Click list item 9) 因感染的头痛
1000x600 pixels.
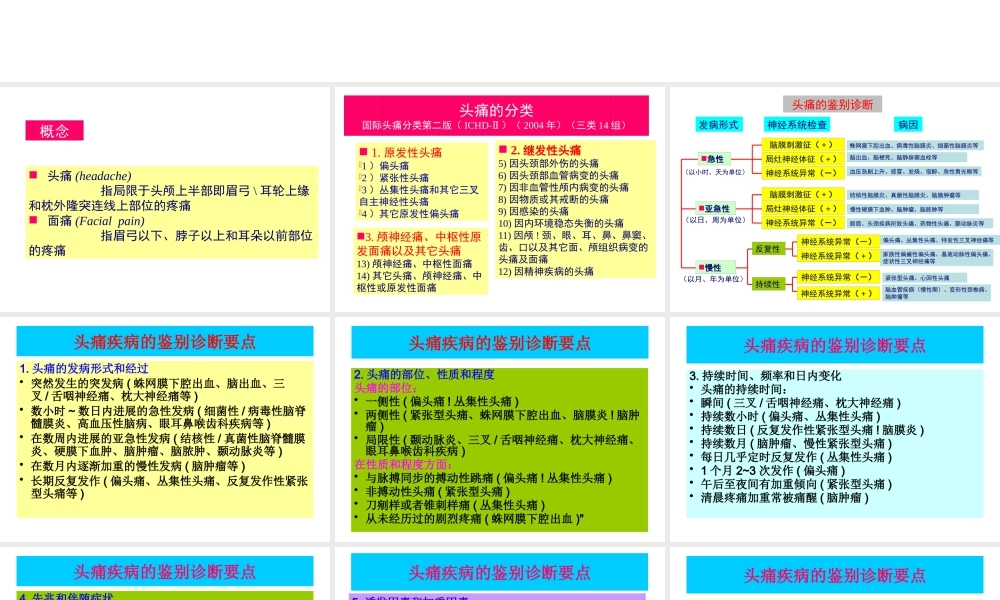(533, 211)
